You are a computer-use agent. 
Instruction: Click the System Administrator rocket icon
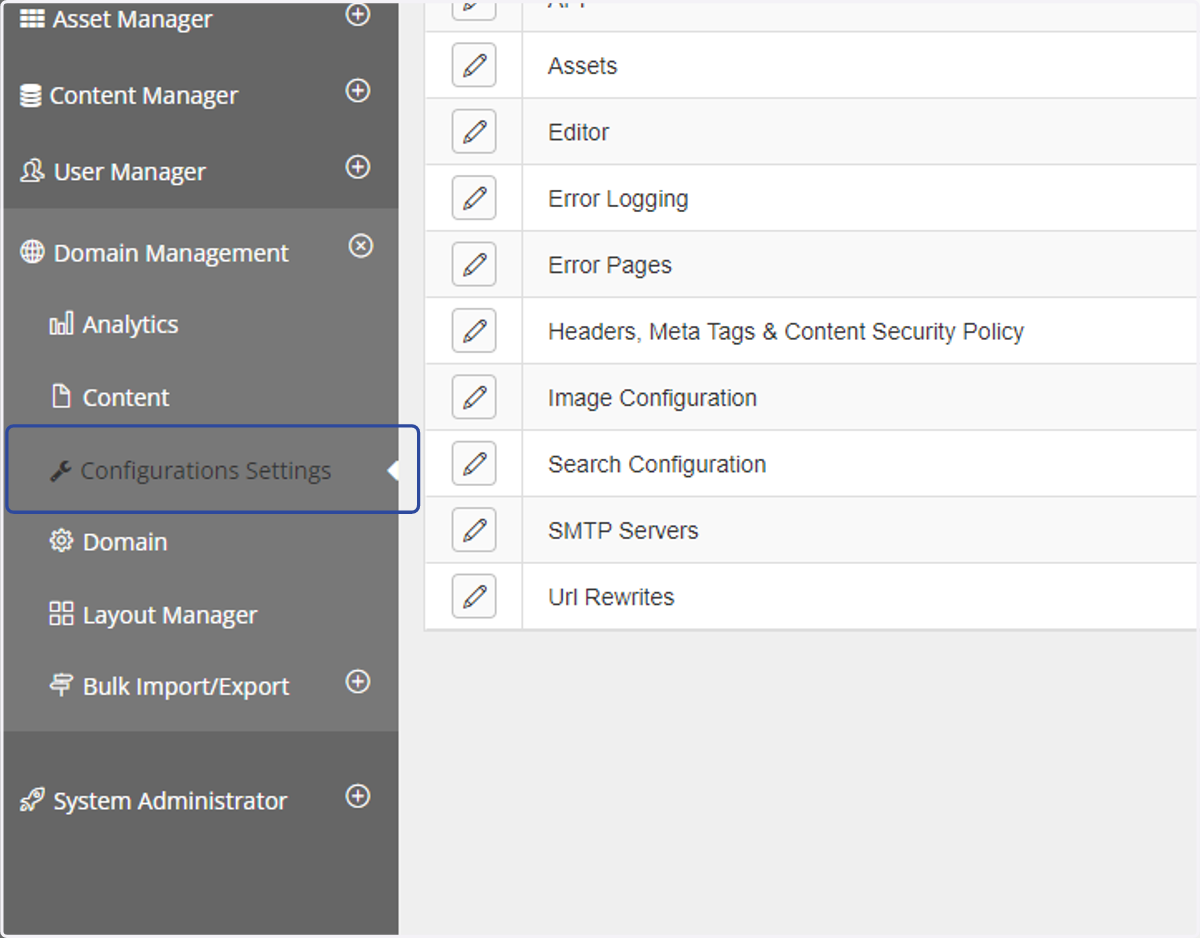point(32,800)
